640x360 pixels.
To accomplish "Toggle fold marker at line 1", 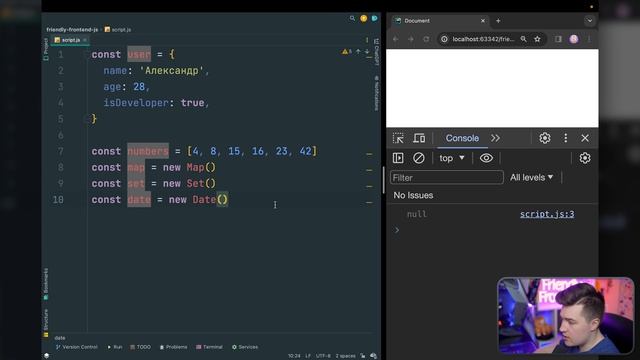I will pos(86,54).
